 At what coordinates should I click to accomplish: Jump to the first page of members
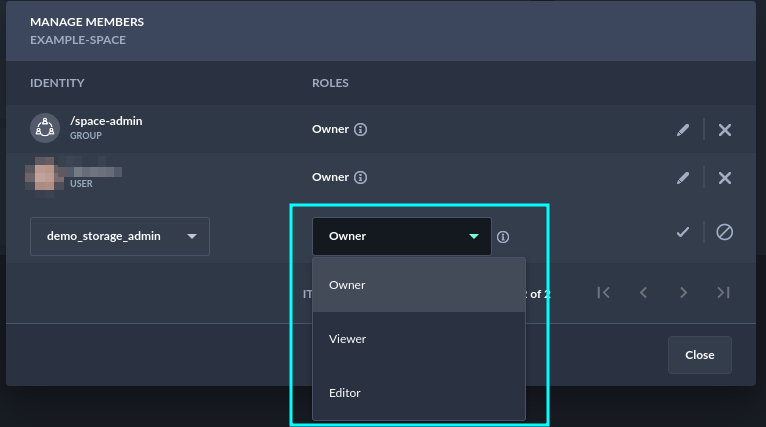(x=603, y=293)
